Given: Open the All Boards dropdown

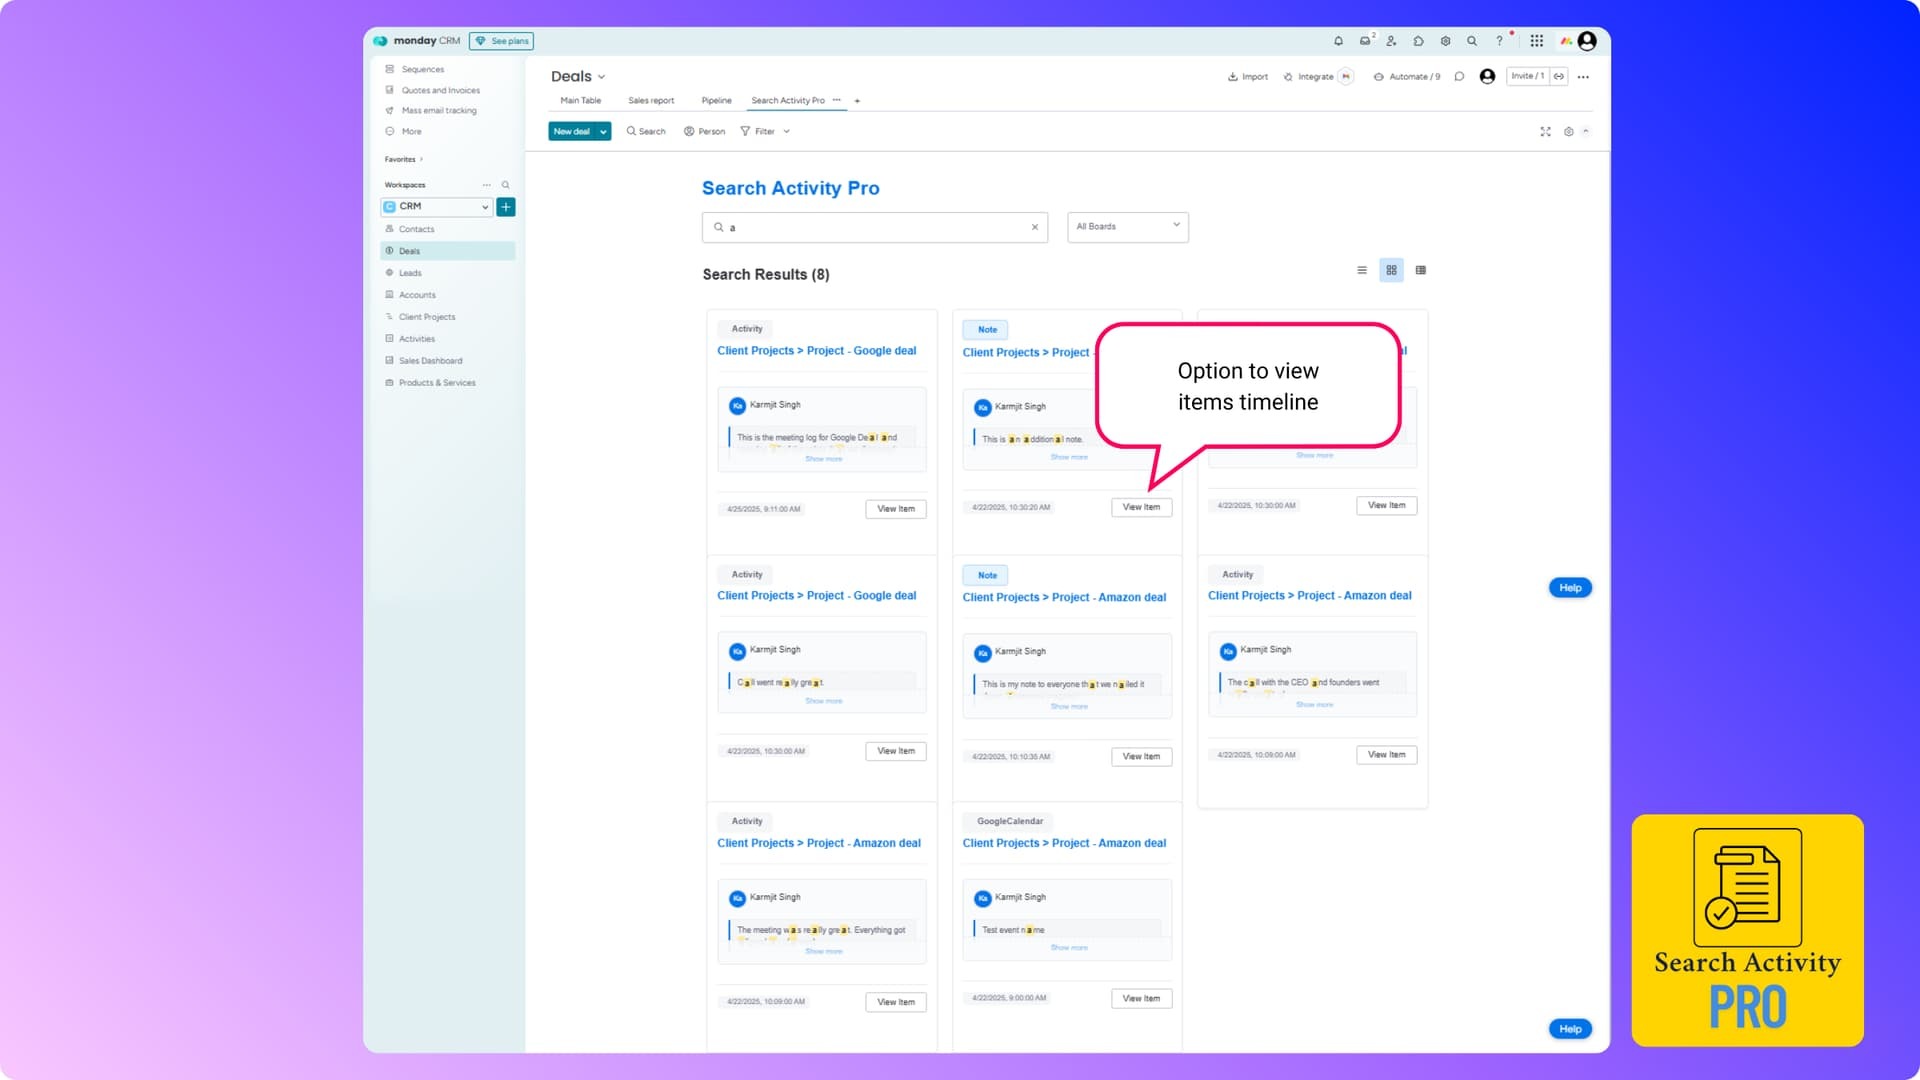Looking at the screenshot, I should tap(1127, 227).
